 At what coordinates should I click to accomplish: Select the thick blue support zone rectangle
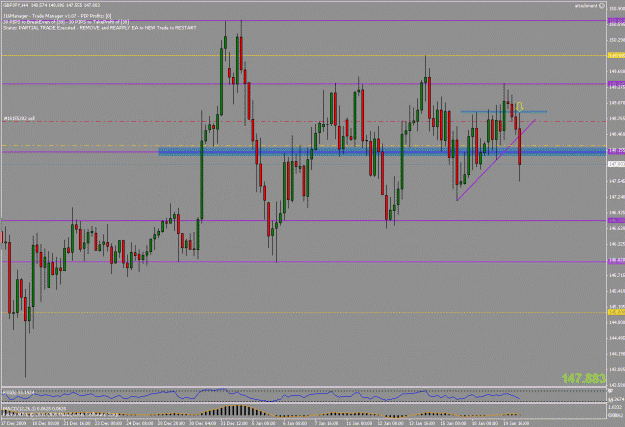click(382, 152)
